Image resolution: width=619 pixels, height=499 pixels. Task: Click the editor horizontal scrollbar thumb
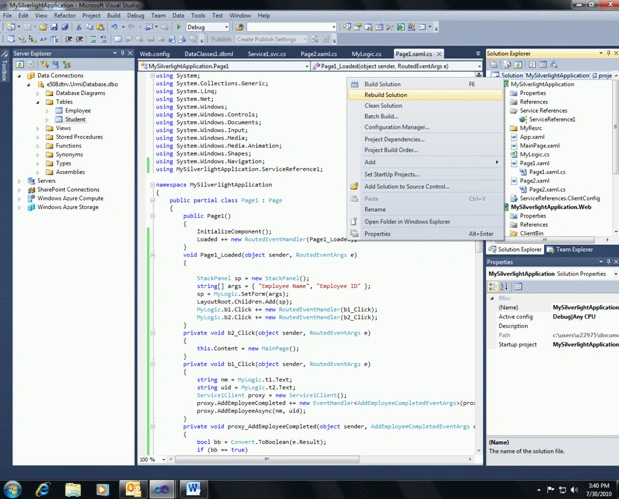[267, 460]
